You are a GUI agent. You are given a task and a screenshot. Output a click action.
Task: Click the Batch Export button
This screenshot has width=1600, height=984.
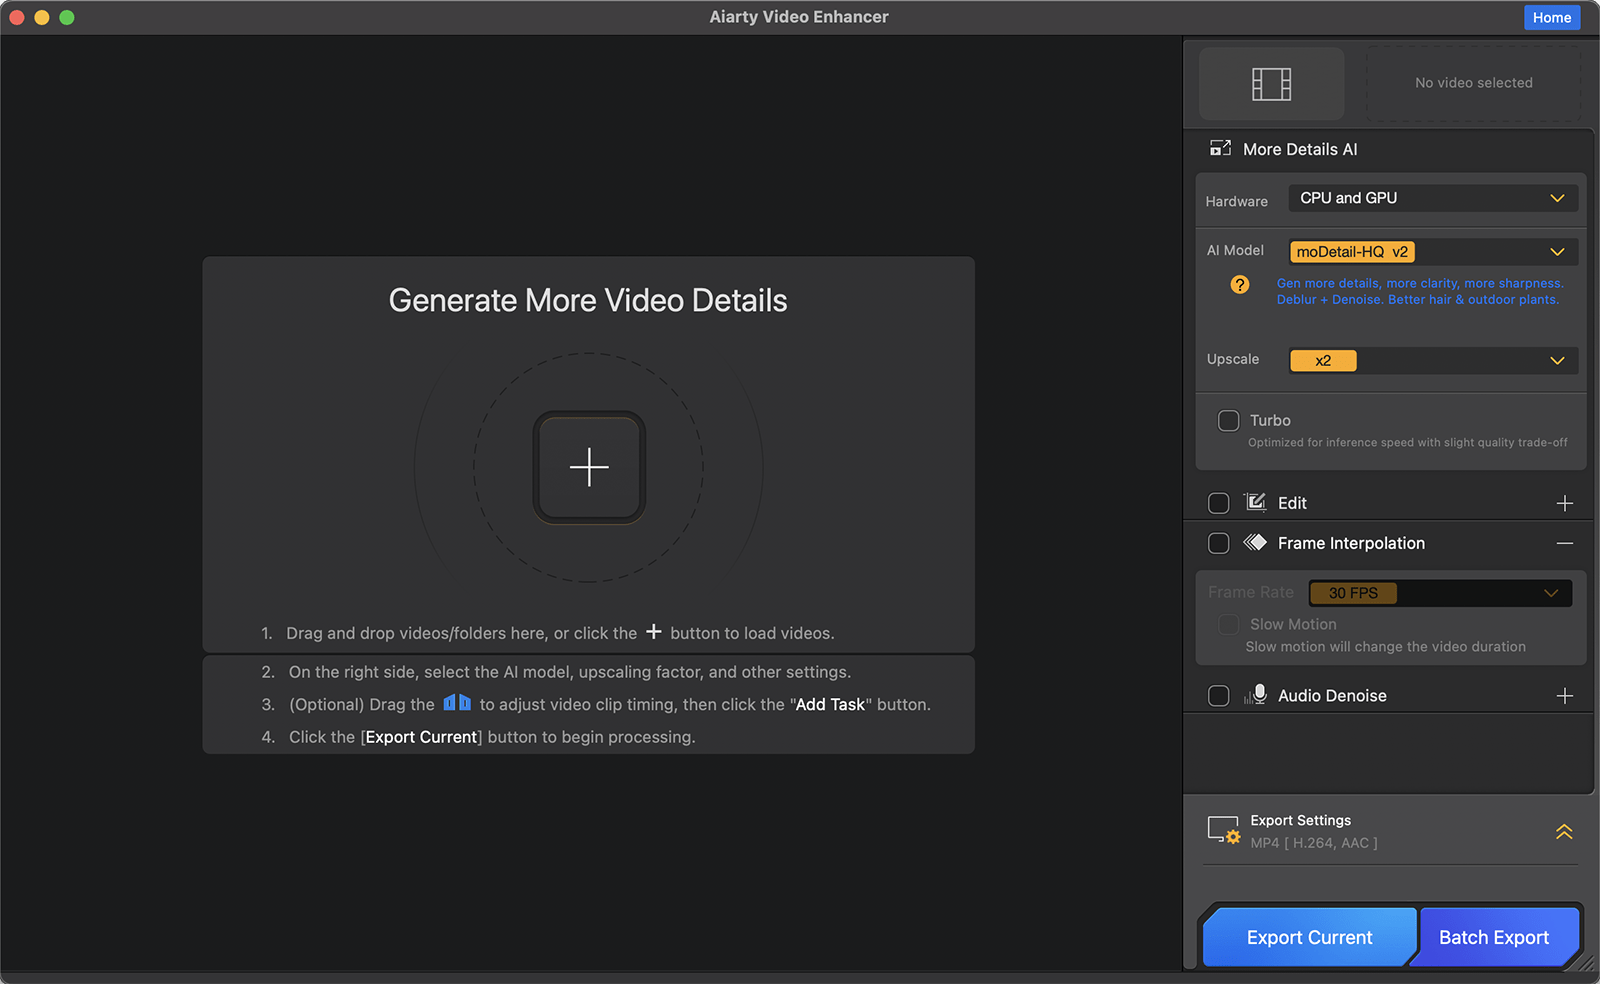[x=1495, y=937]
